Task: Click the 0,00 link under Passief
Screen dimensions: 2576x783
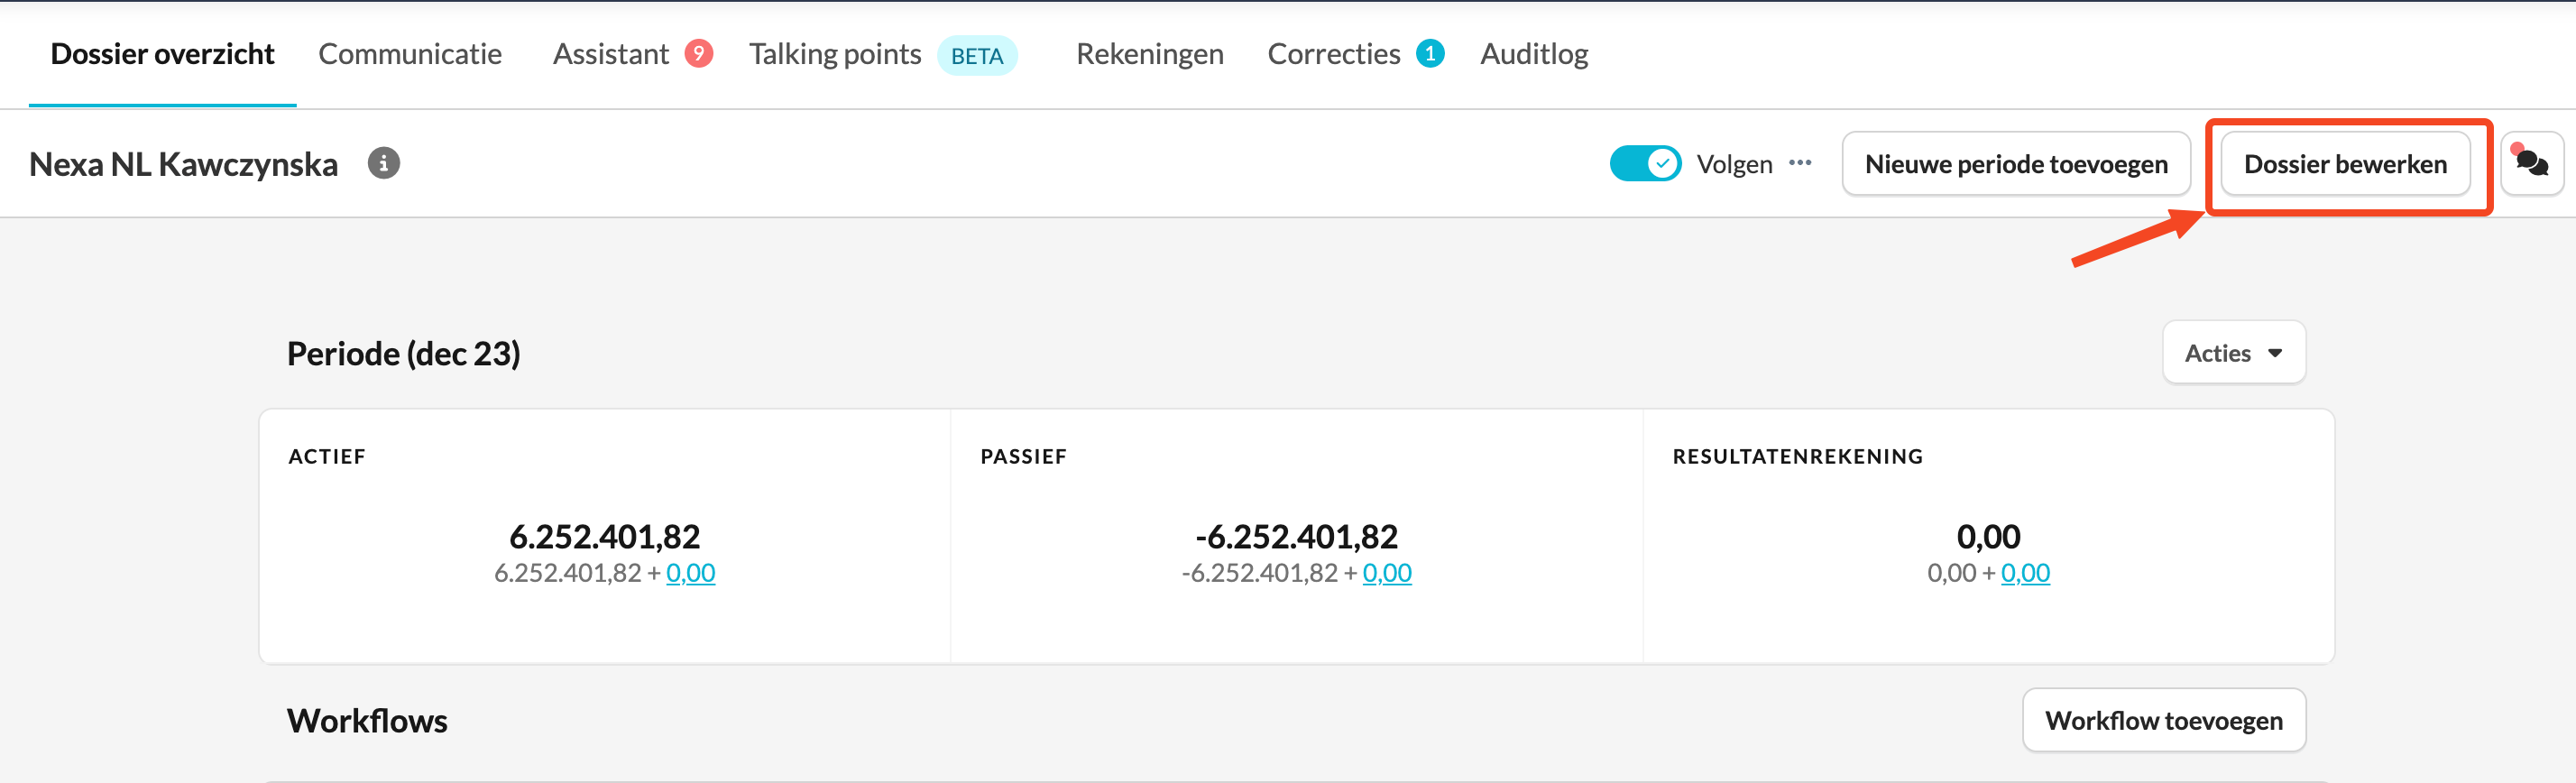Action: point(1386,573)
